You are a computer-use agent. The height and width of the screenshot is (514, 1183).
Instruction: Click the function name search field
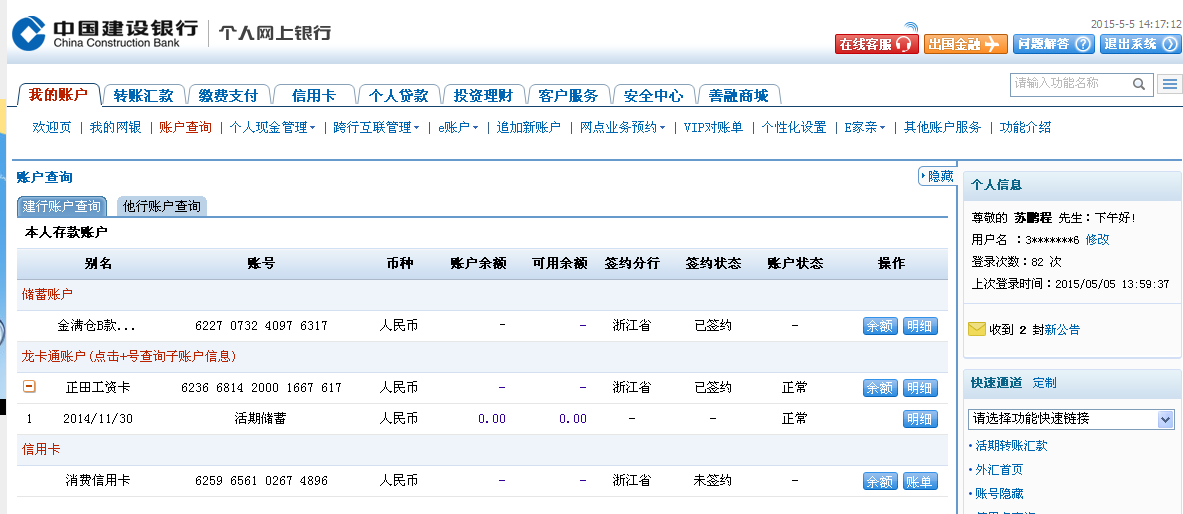(1068, 84)
